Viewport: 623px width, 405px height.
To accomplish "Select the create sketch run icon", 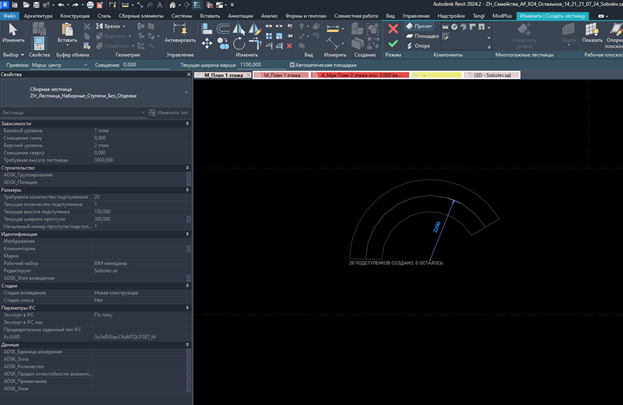I will [x=446, y=37].
